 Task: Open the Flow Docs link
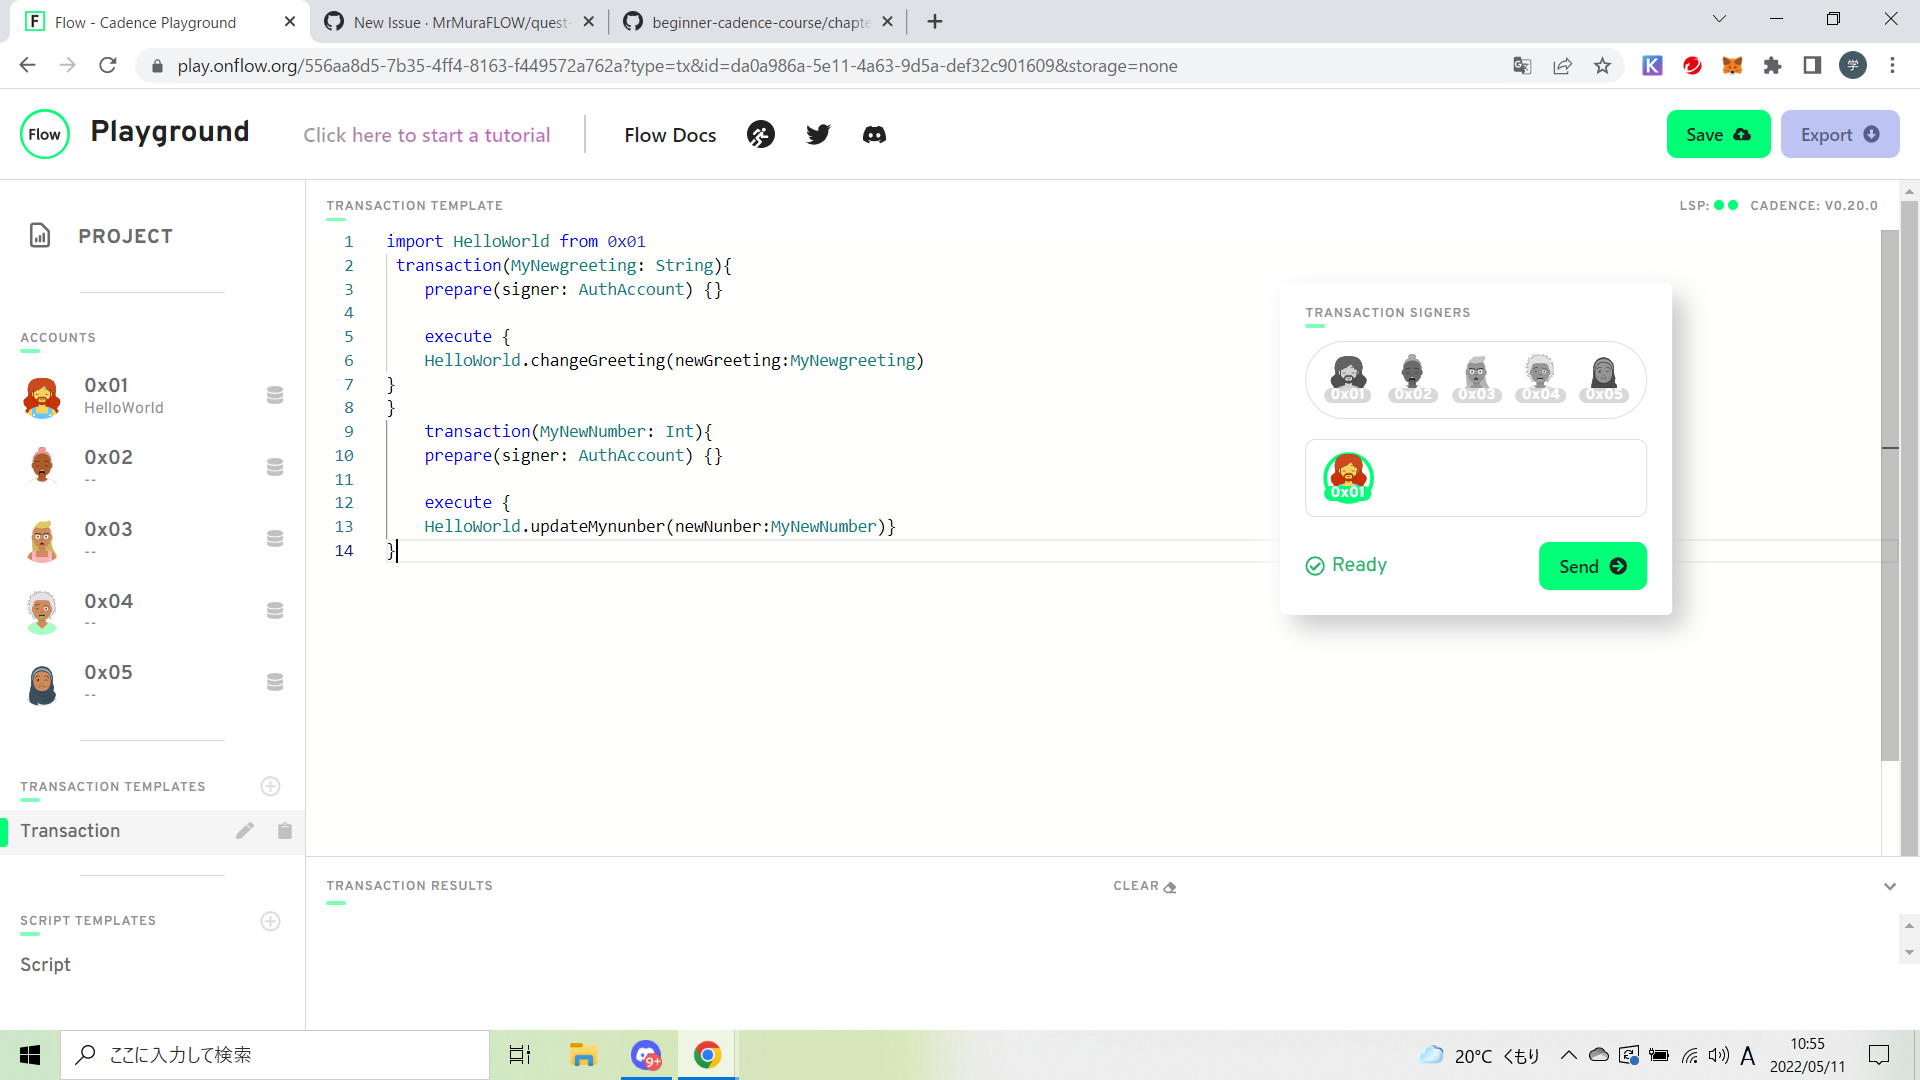(670, 134)
